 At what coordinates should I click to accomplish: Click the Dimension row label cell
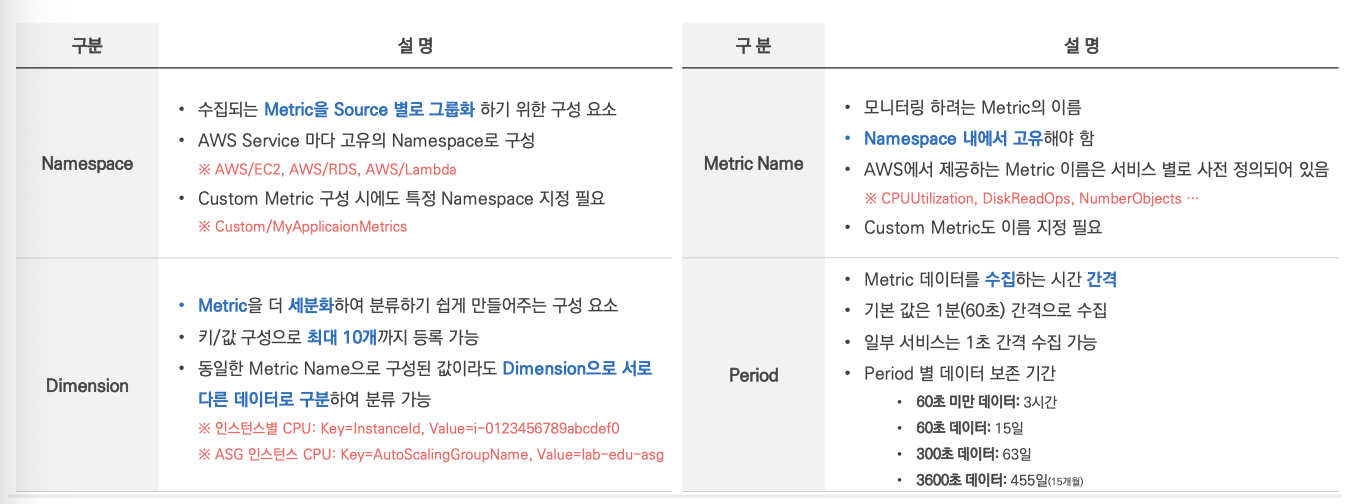click(x=87, y=385)
